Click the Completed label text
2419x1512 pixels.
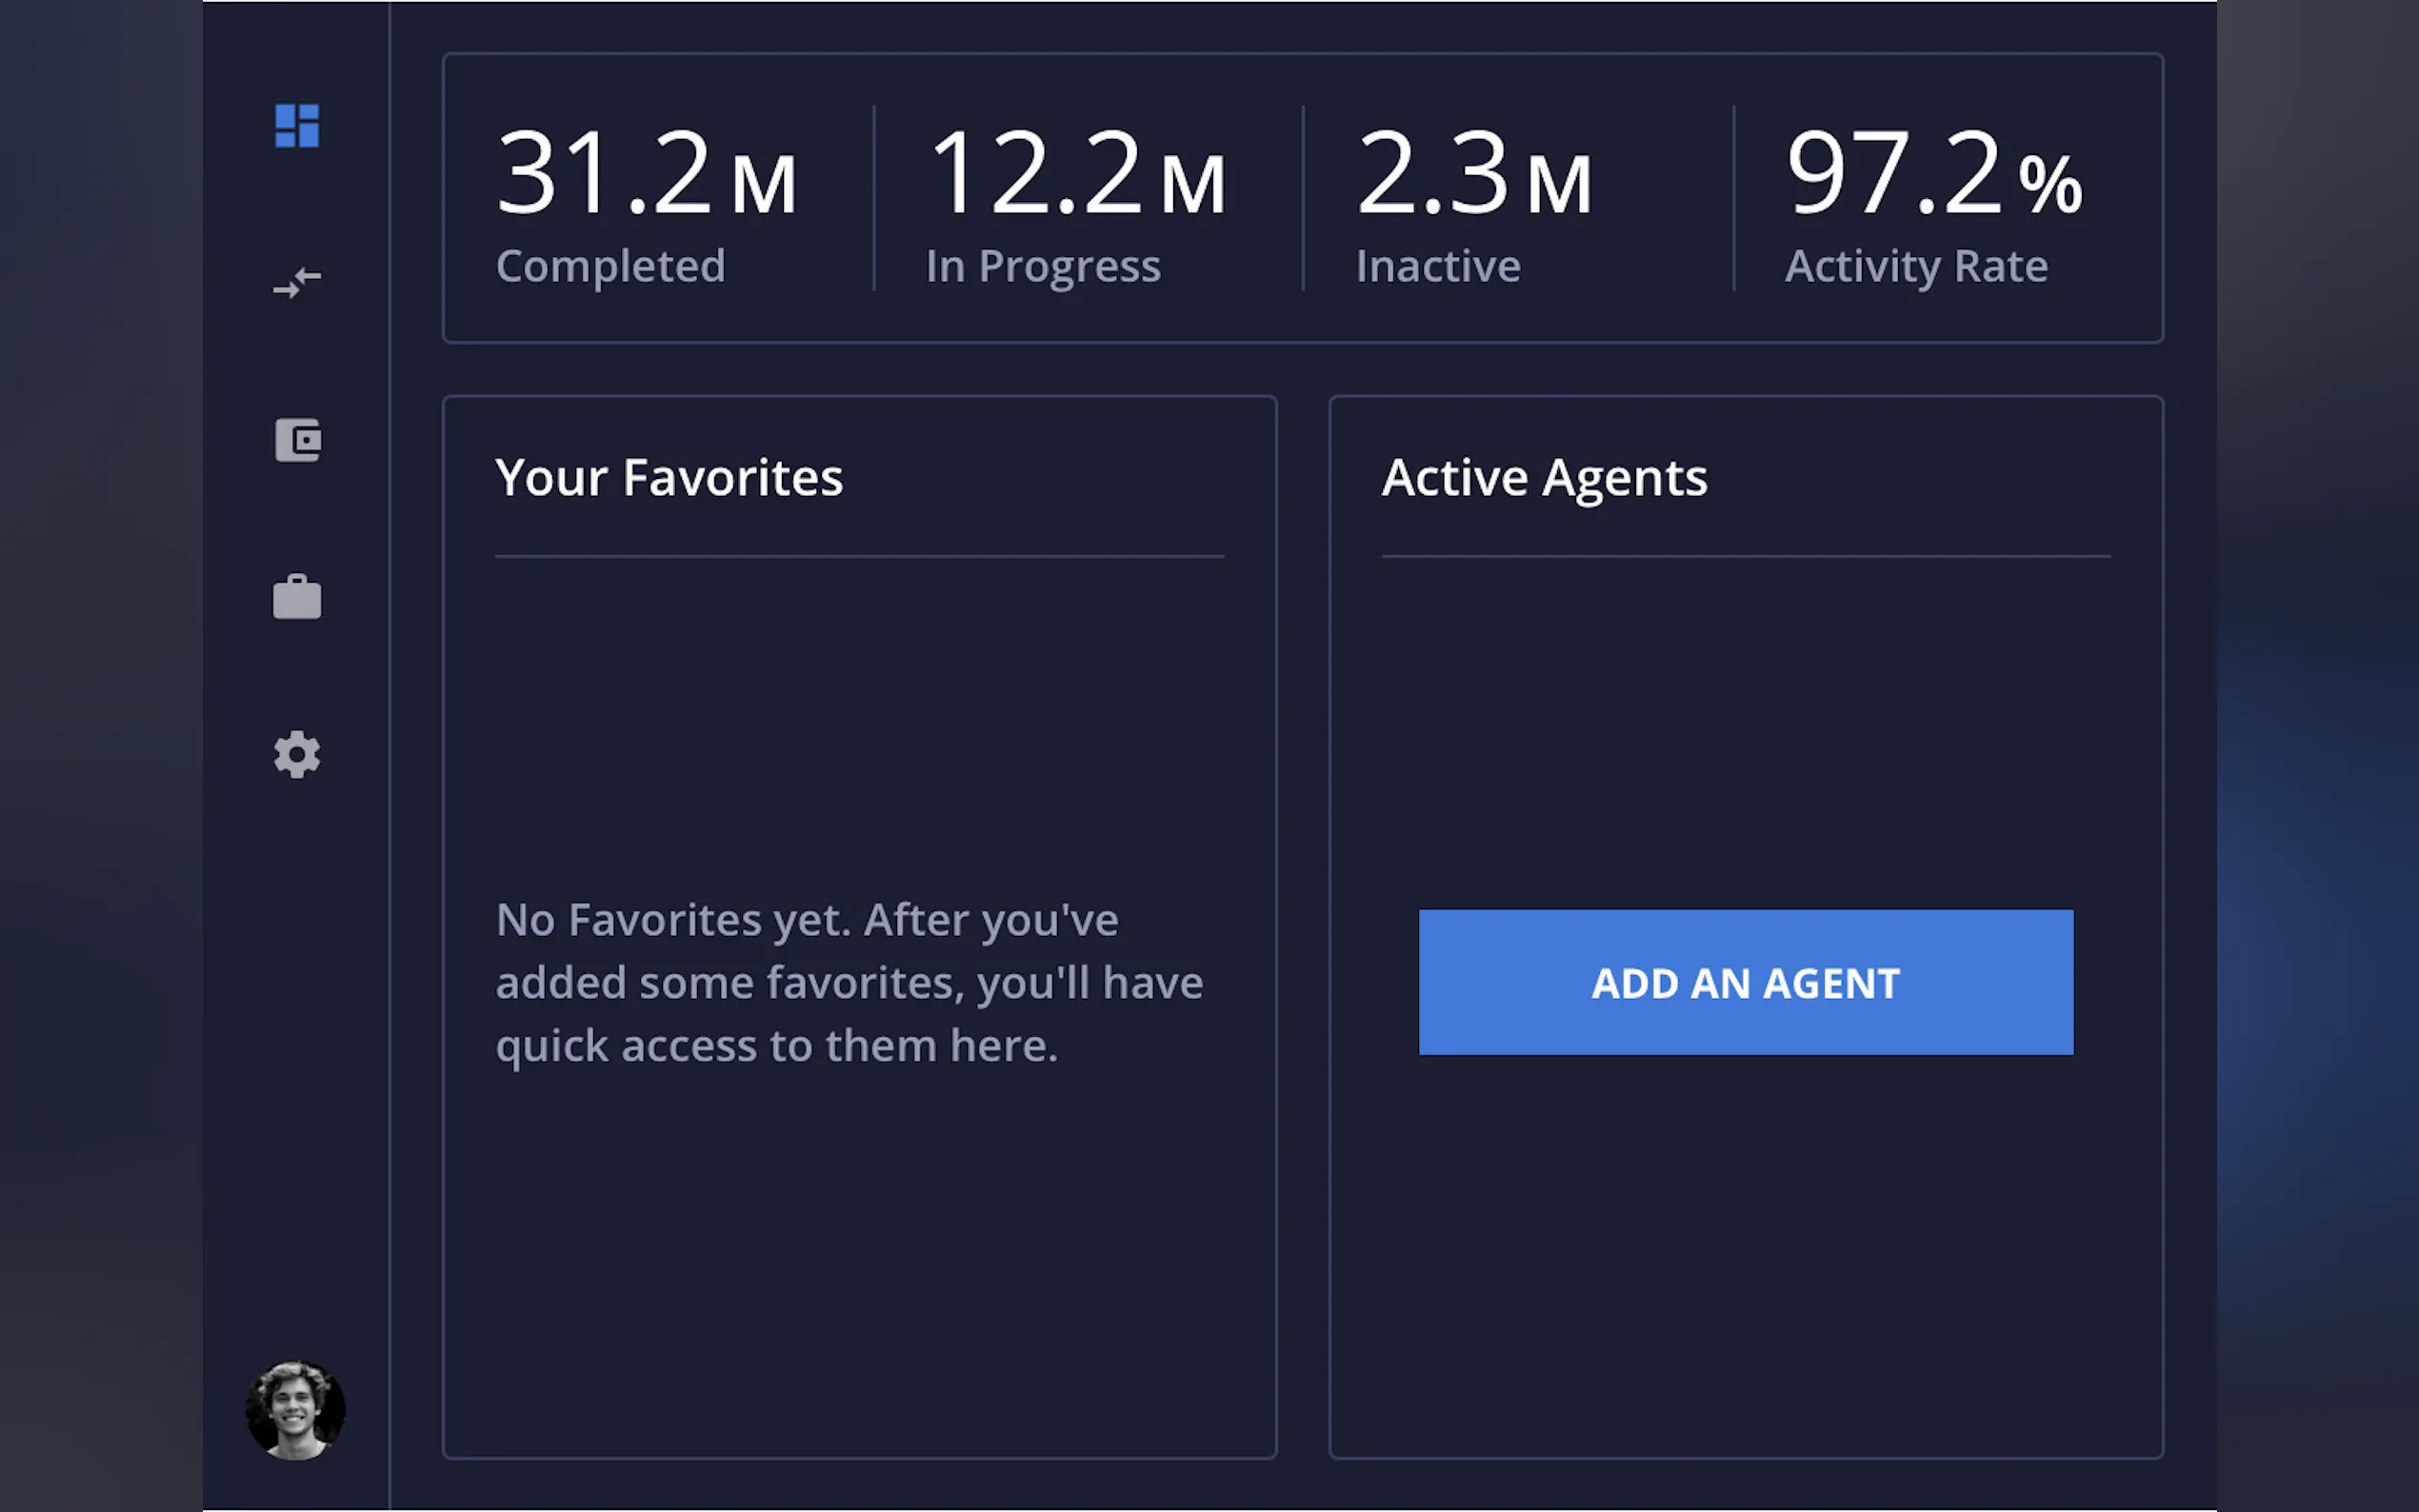[x=610, y=266]
